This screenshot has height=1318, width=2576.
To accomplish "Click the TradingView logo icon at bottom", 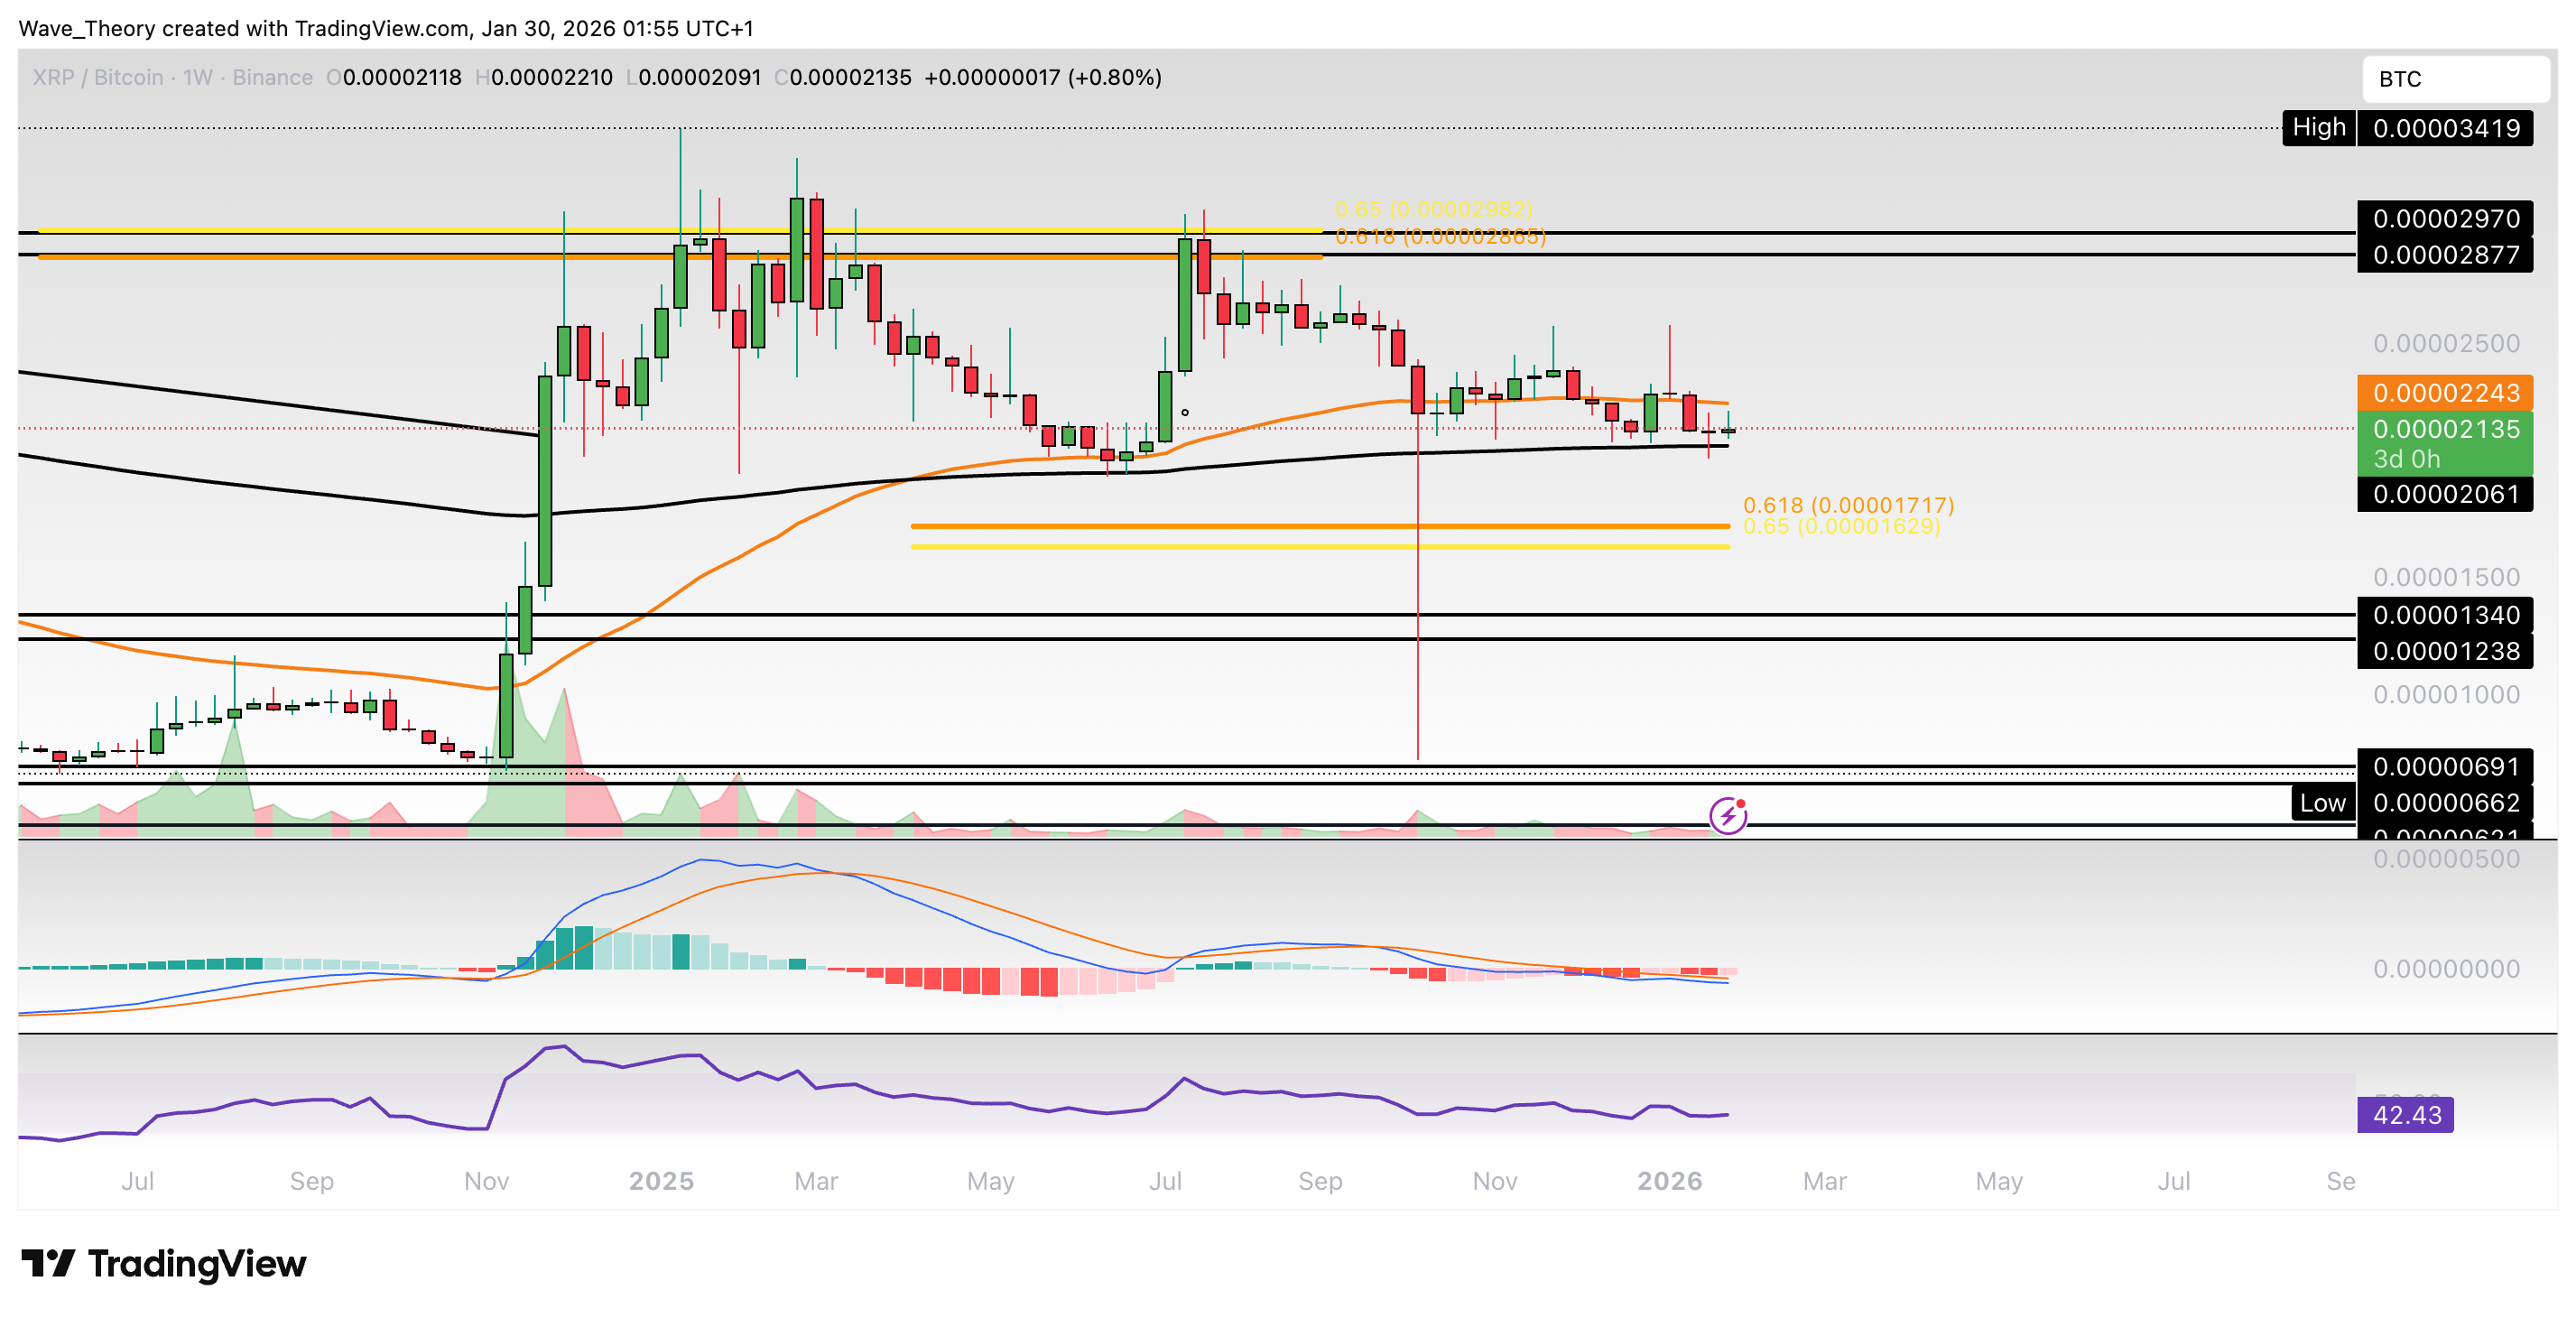I will [47, 1263].
